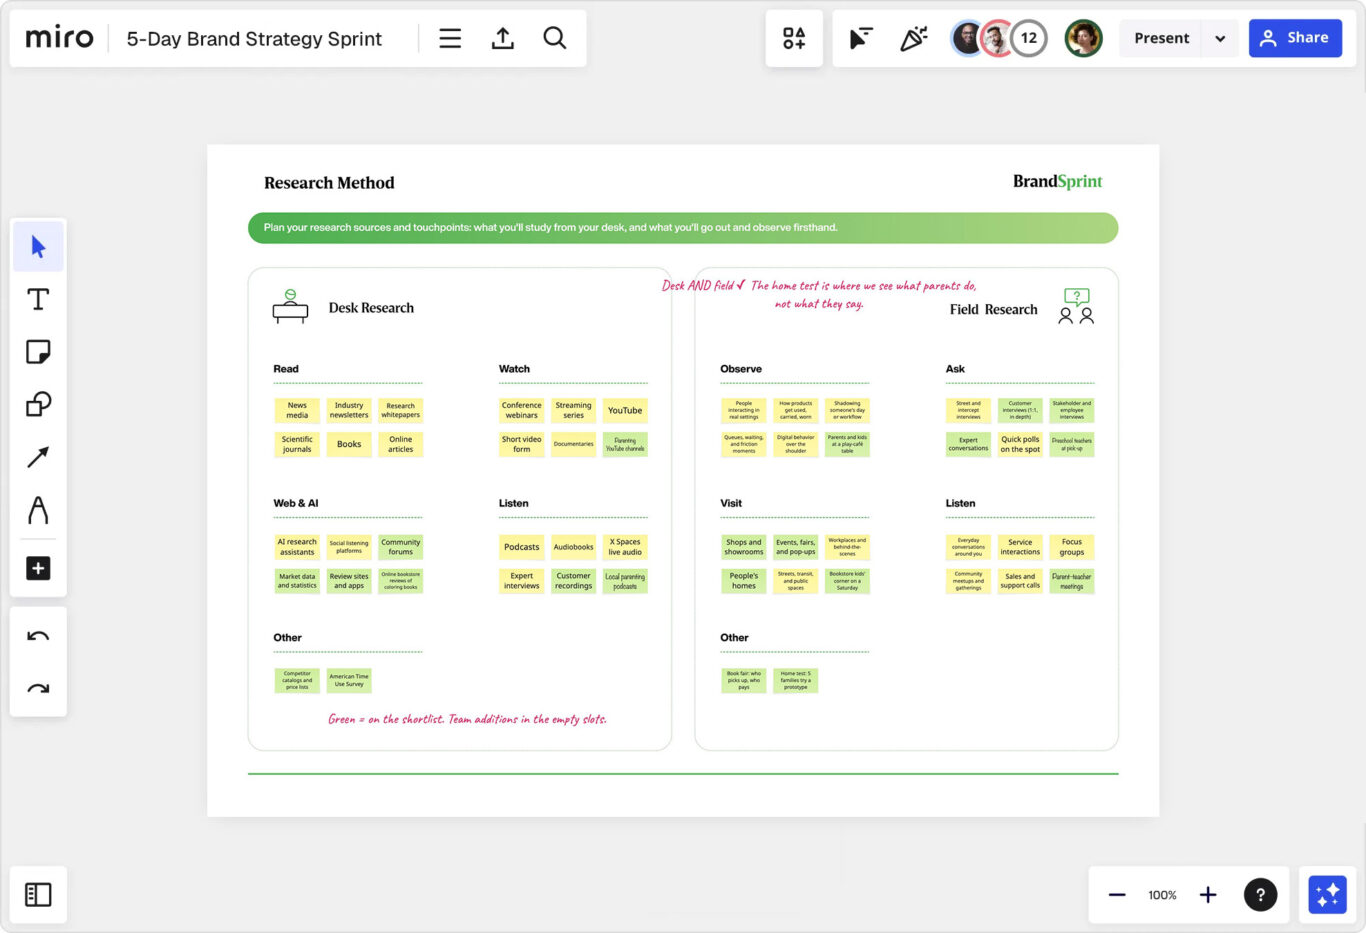Select the Field Research title text
Image resolution: width=1366 pixels, height=933 pixels.
pyautogui.click(x=994, y=310)
